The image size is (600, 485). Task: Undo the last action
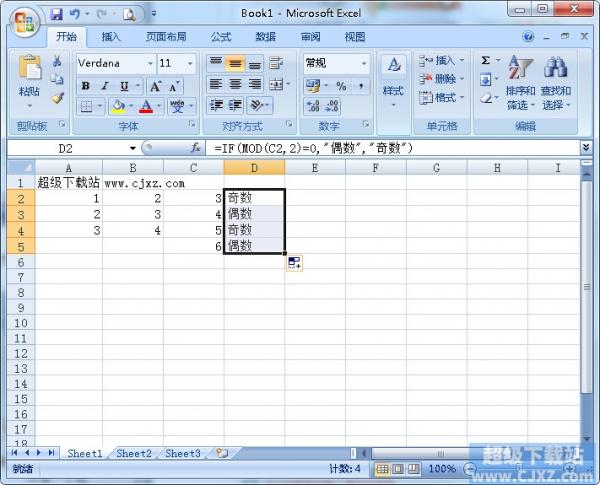[74, 15]
